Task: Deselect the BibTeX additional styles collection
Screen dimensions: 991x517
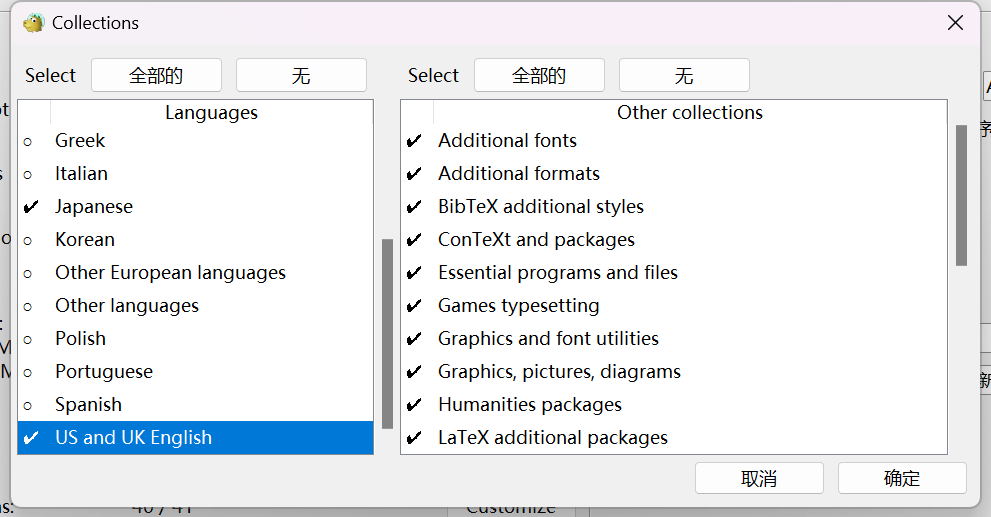Action: pyautogui.click(x=414, y=207)
